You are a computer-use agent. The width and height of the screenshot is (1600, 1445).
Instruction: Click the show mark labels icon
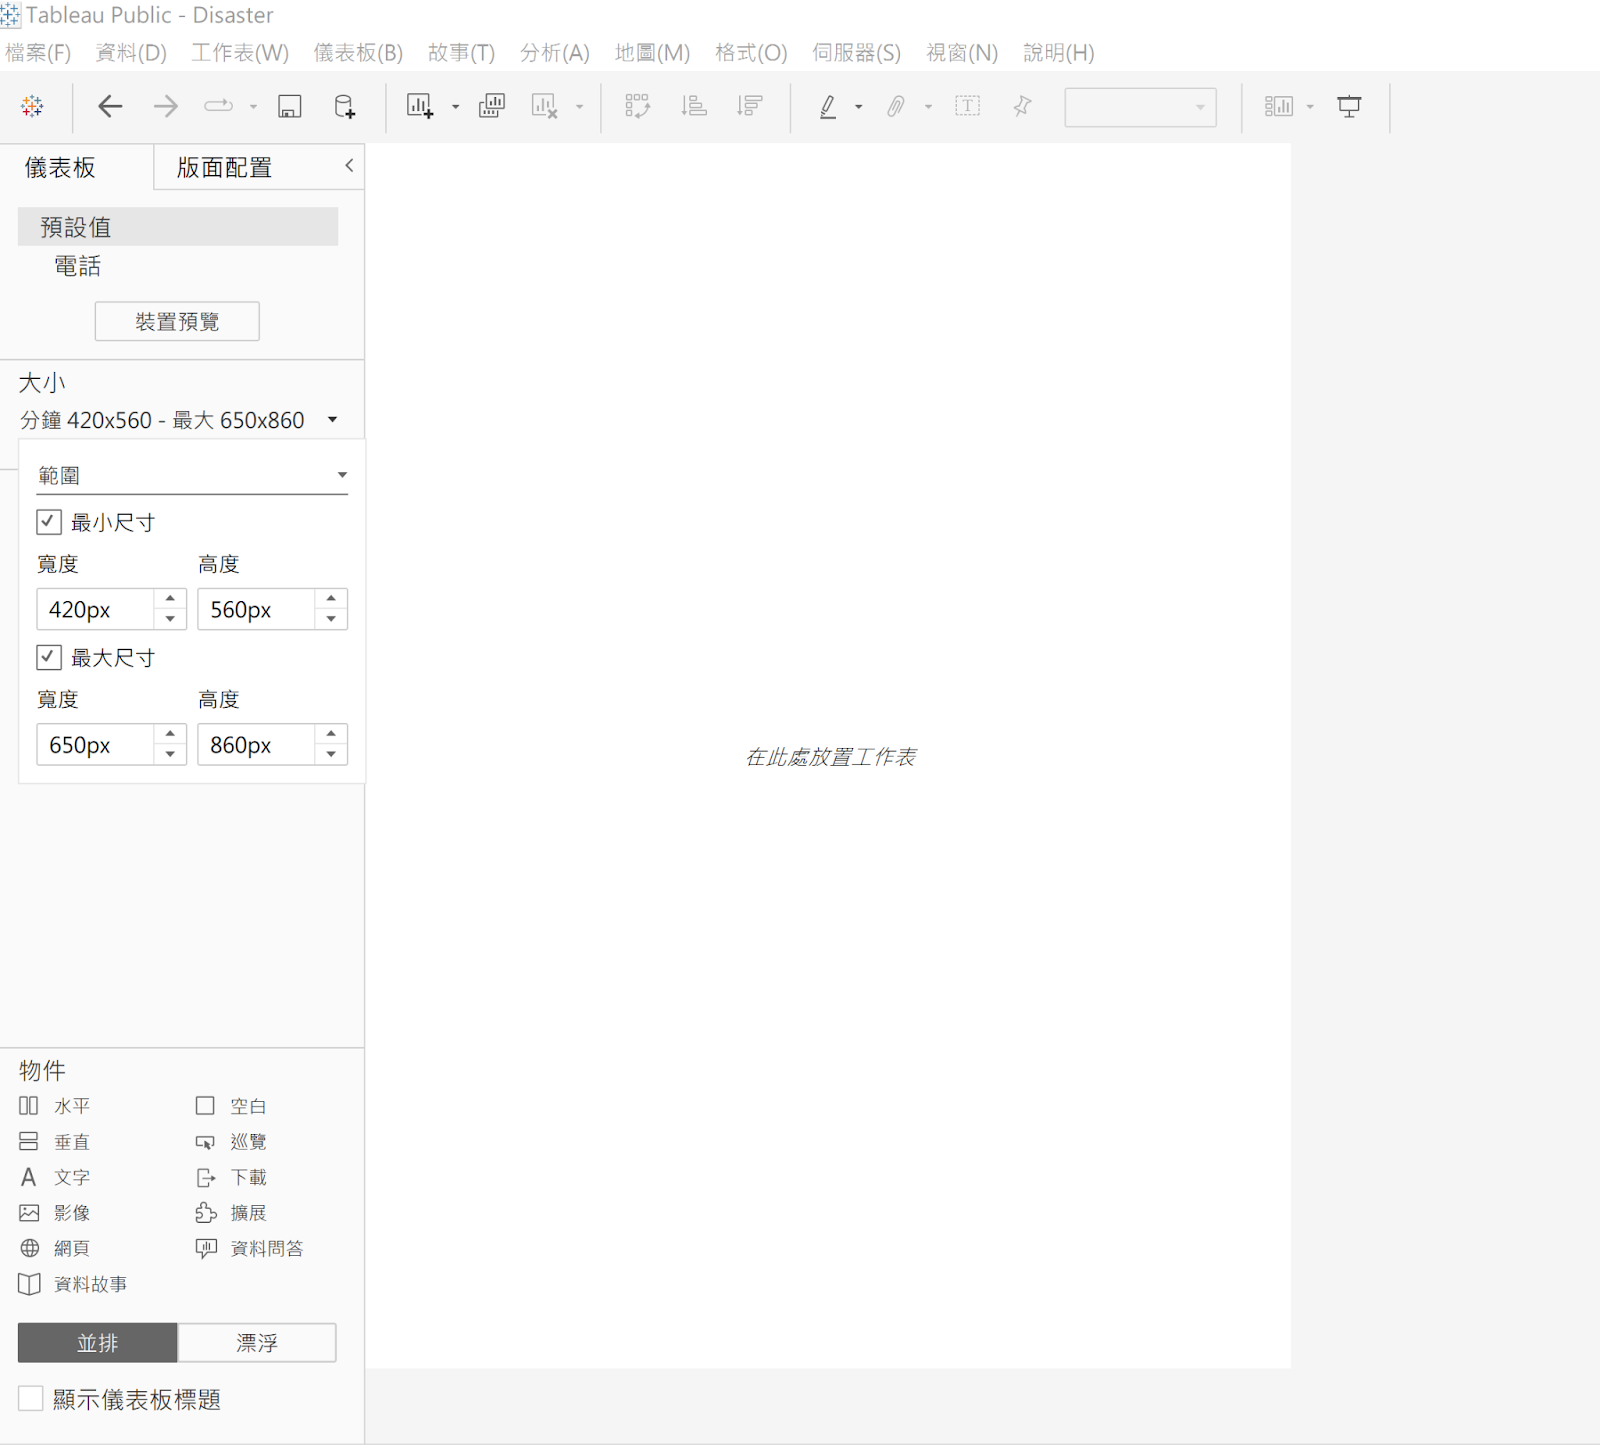[x=967, y=106]
